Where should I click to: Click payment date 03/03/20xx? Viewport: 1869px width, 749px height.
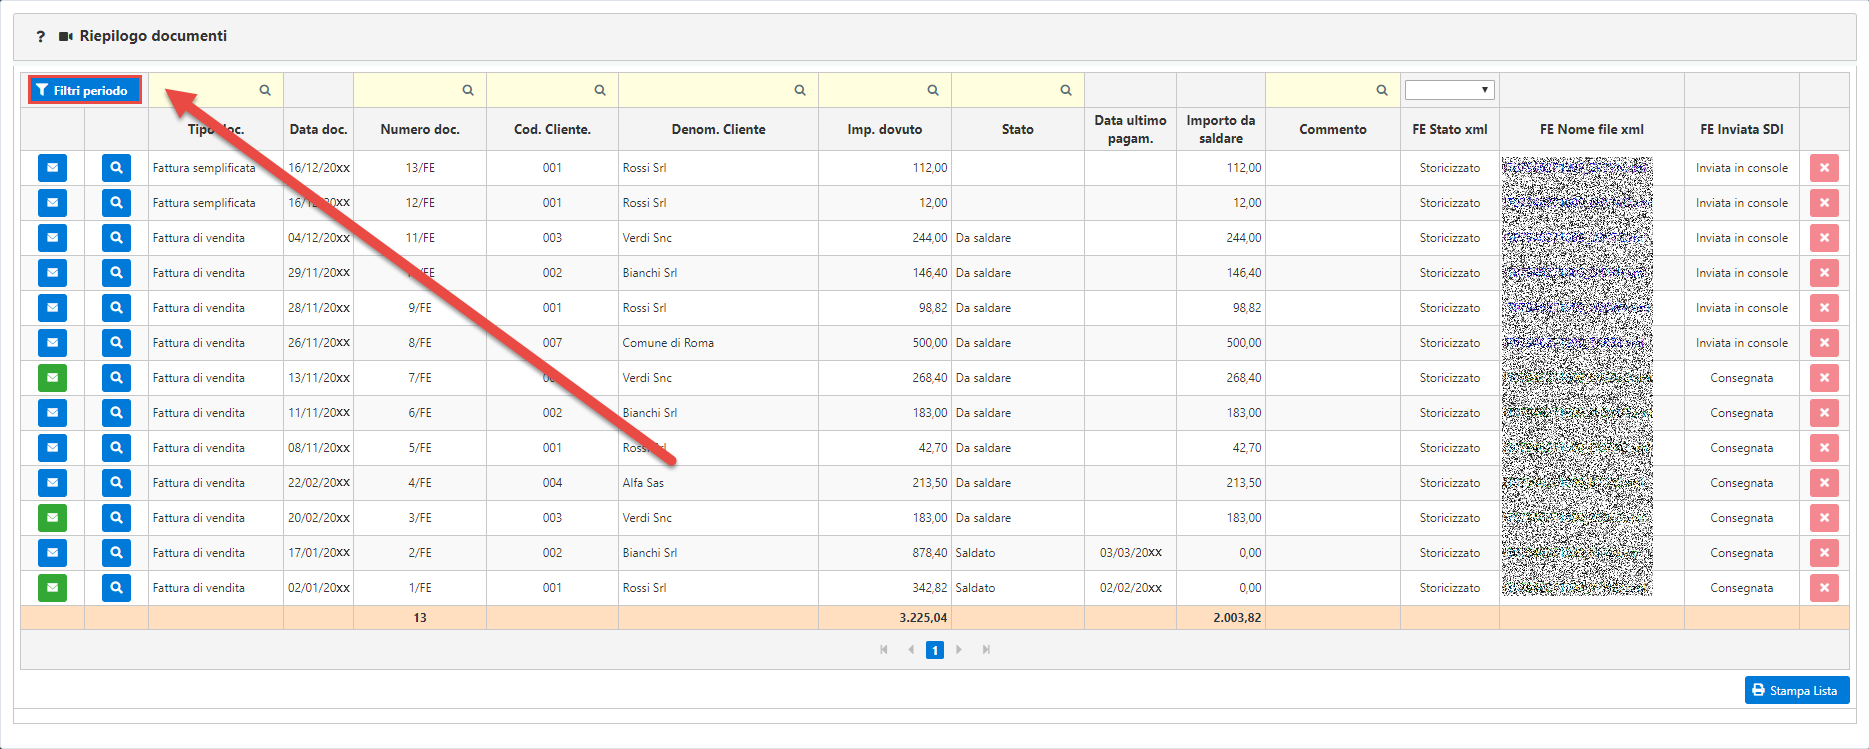click(1131, 553)
